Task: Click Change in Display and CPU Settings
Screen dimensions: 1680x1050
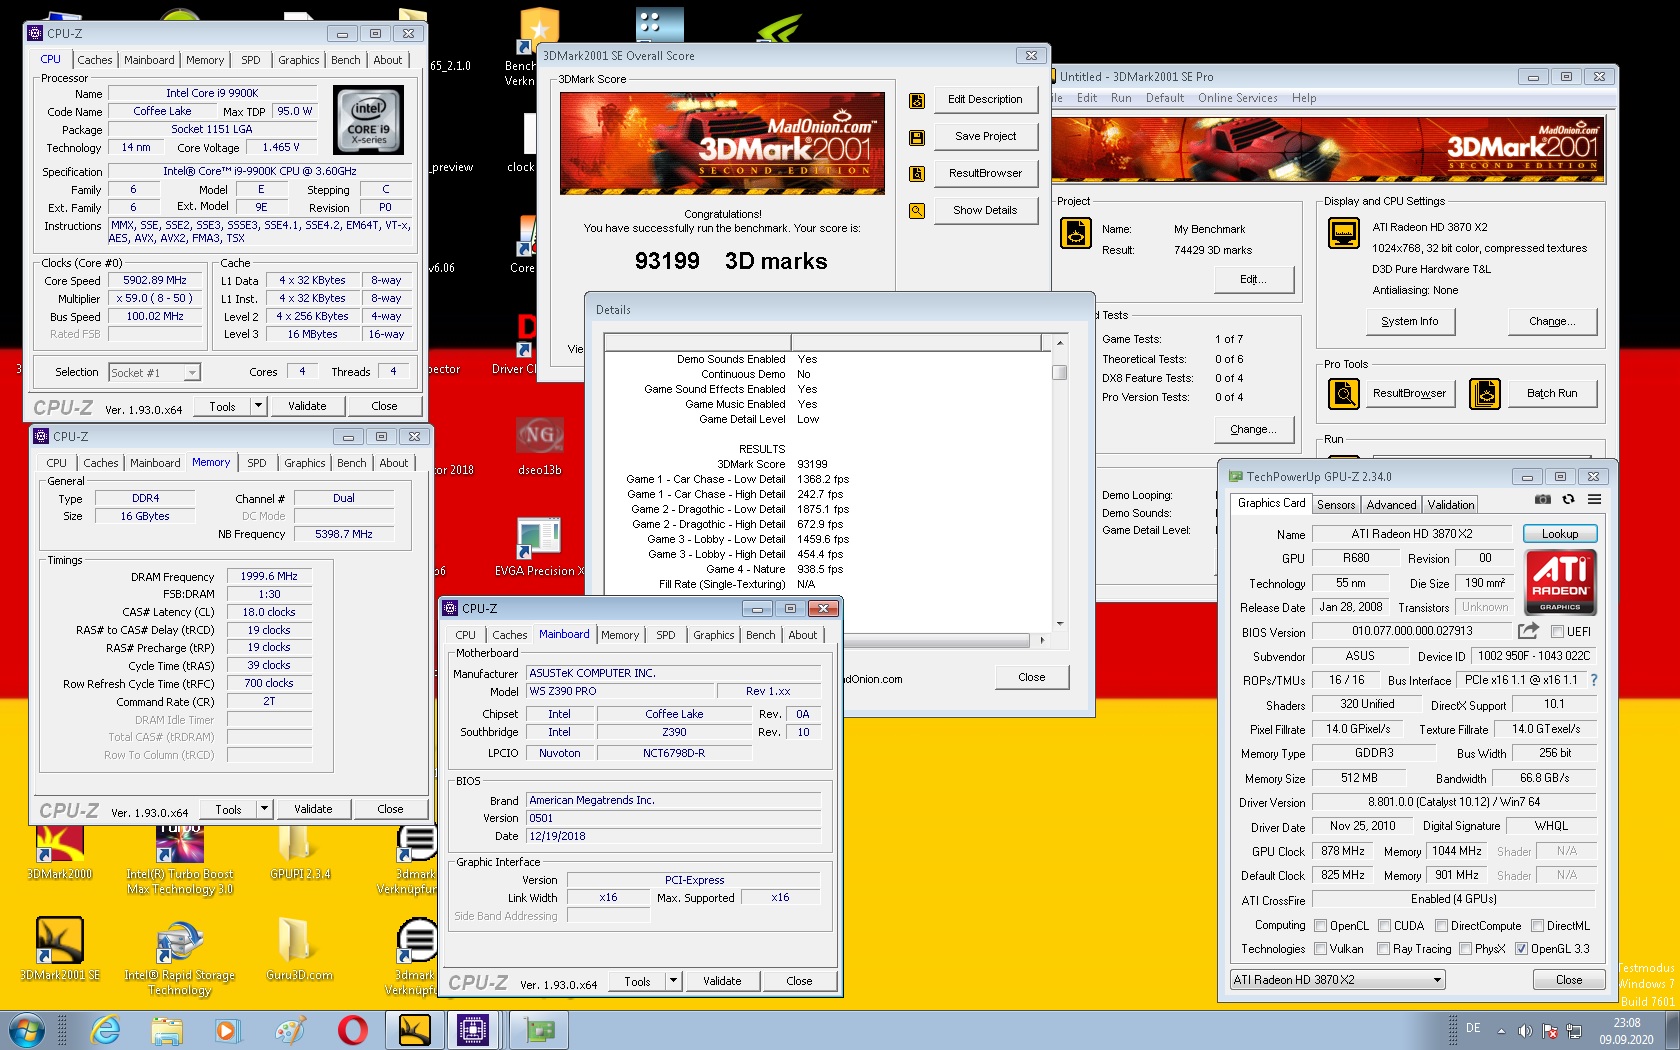Action: [1552, 322]
